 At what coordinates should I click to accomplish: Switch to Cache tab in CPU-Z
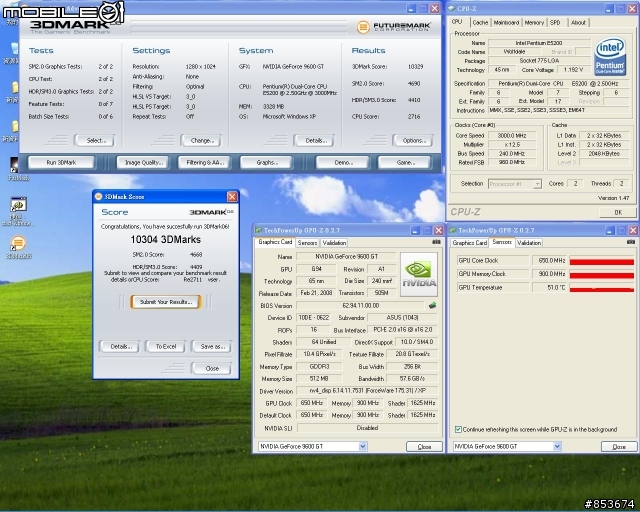[480, 23]
